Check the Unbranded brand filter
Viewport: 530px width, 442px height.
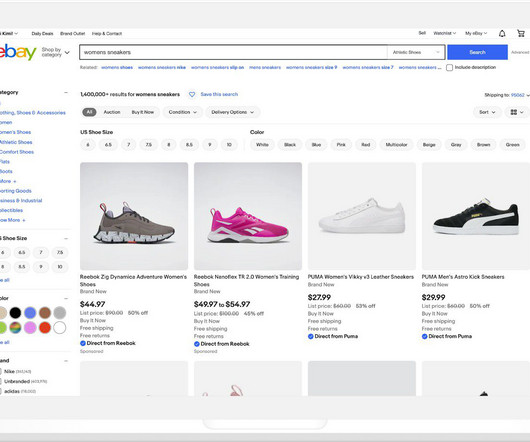(x=1, y=381)
